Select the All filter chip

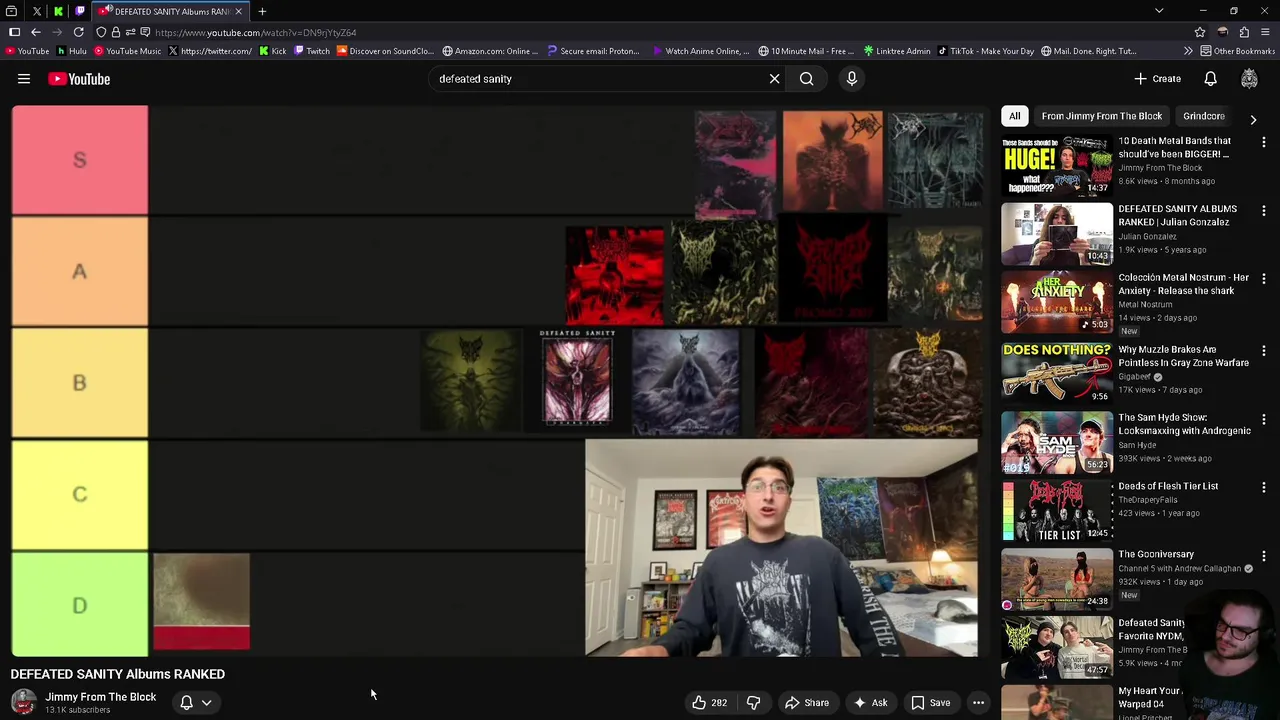tap(1014, 116)
